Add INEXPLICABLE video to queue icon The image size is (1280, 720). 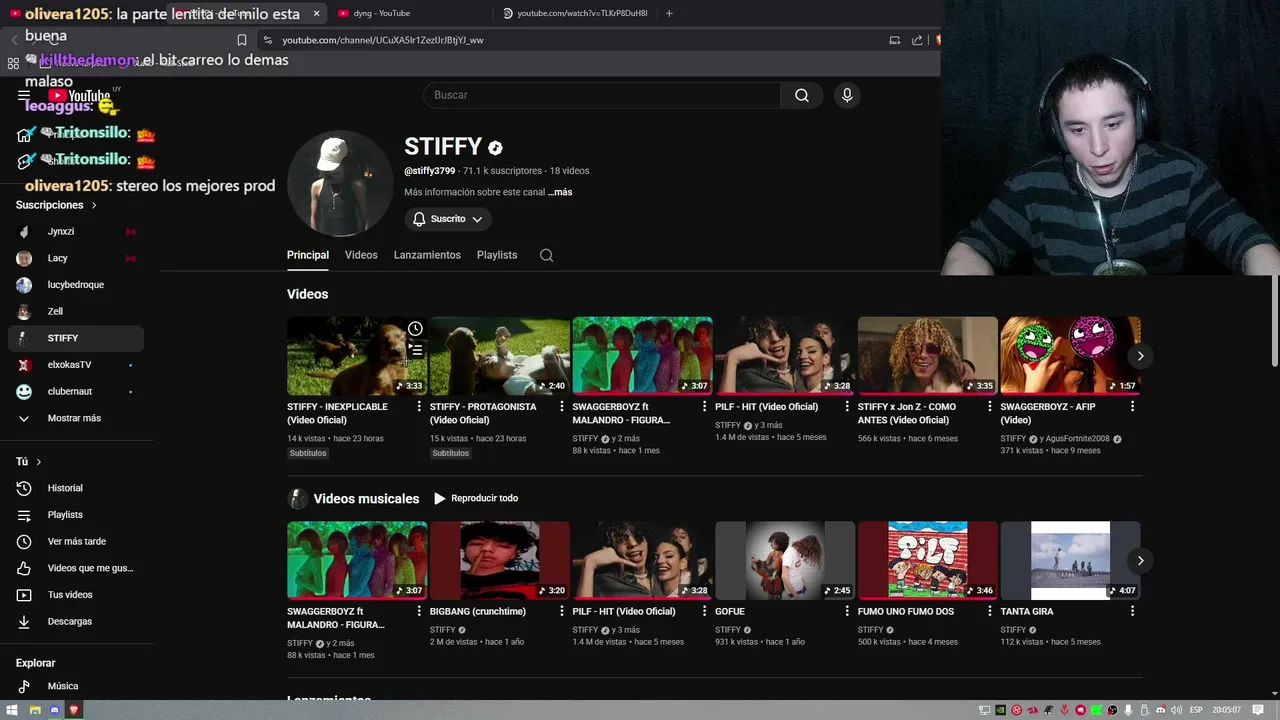click(x=415, y=350)
